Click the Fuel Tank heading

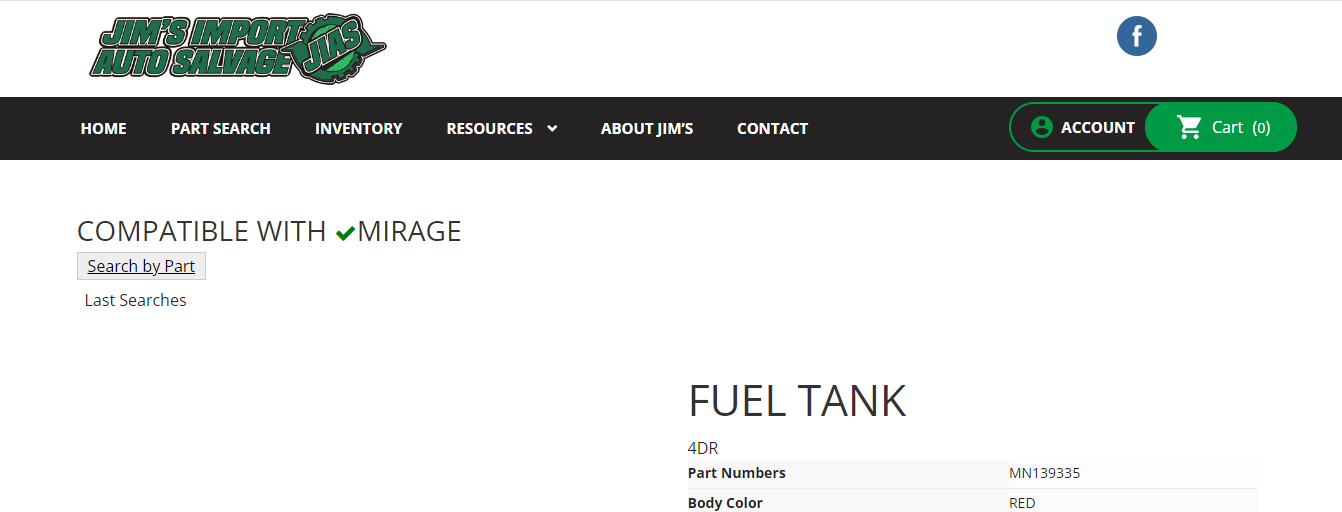pyautogui.click(x=796, y=401)
